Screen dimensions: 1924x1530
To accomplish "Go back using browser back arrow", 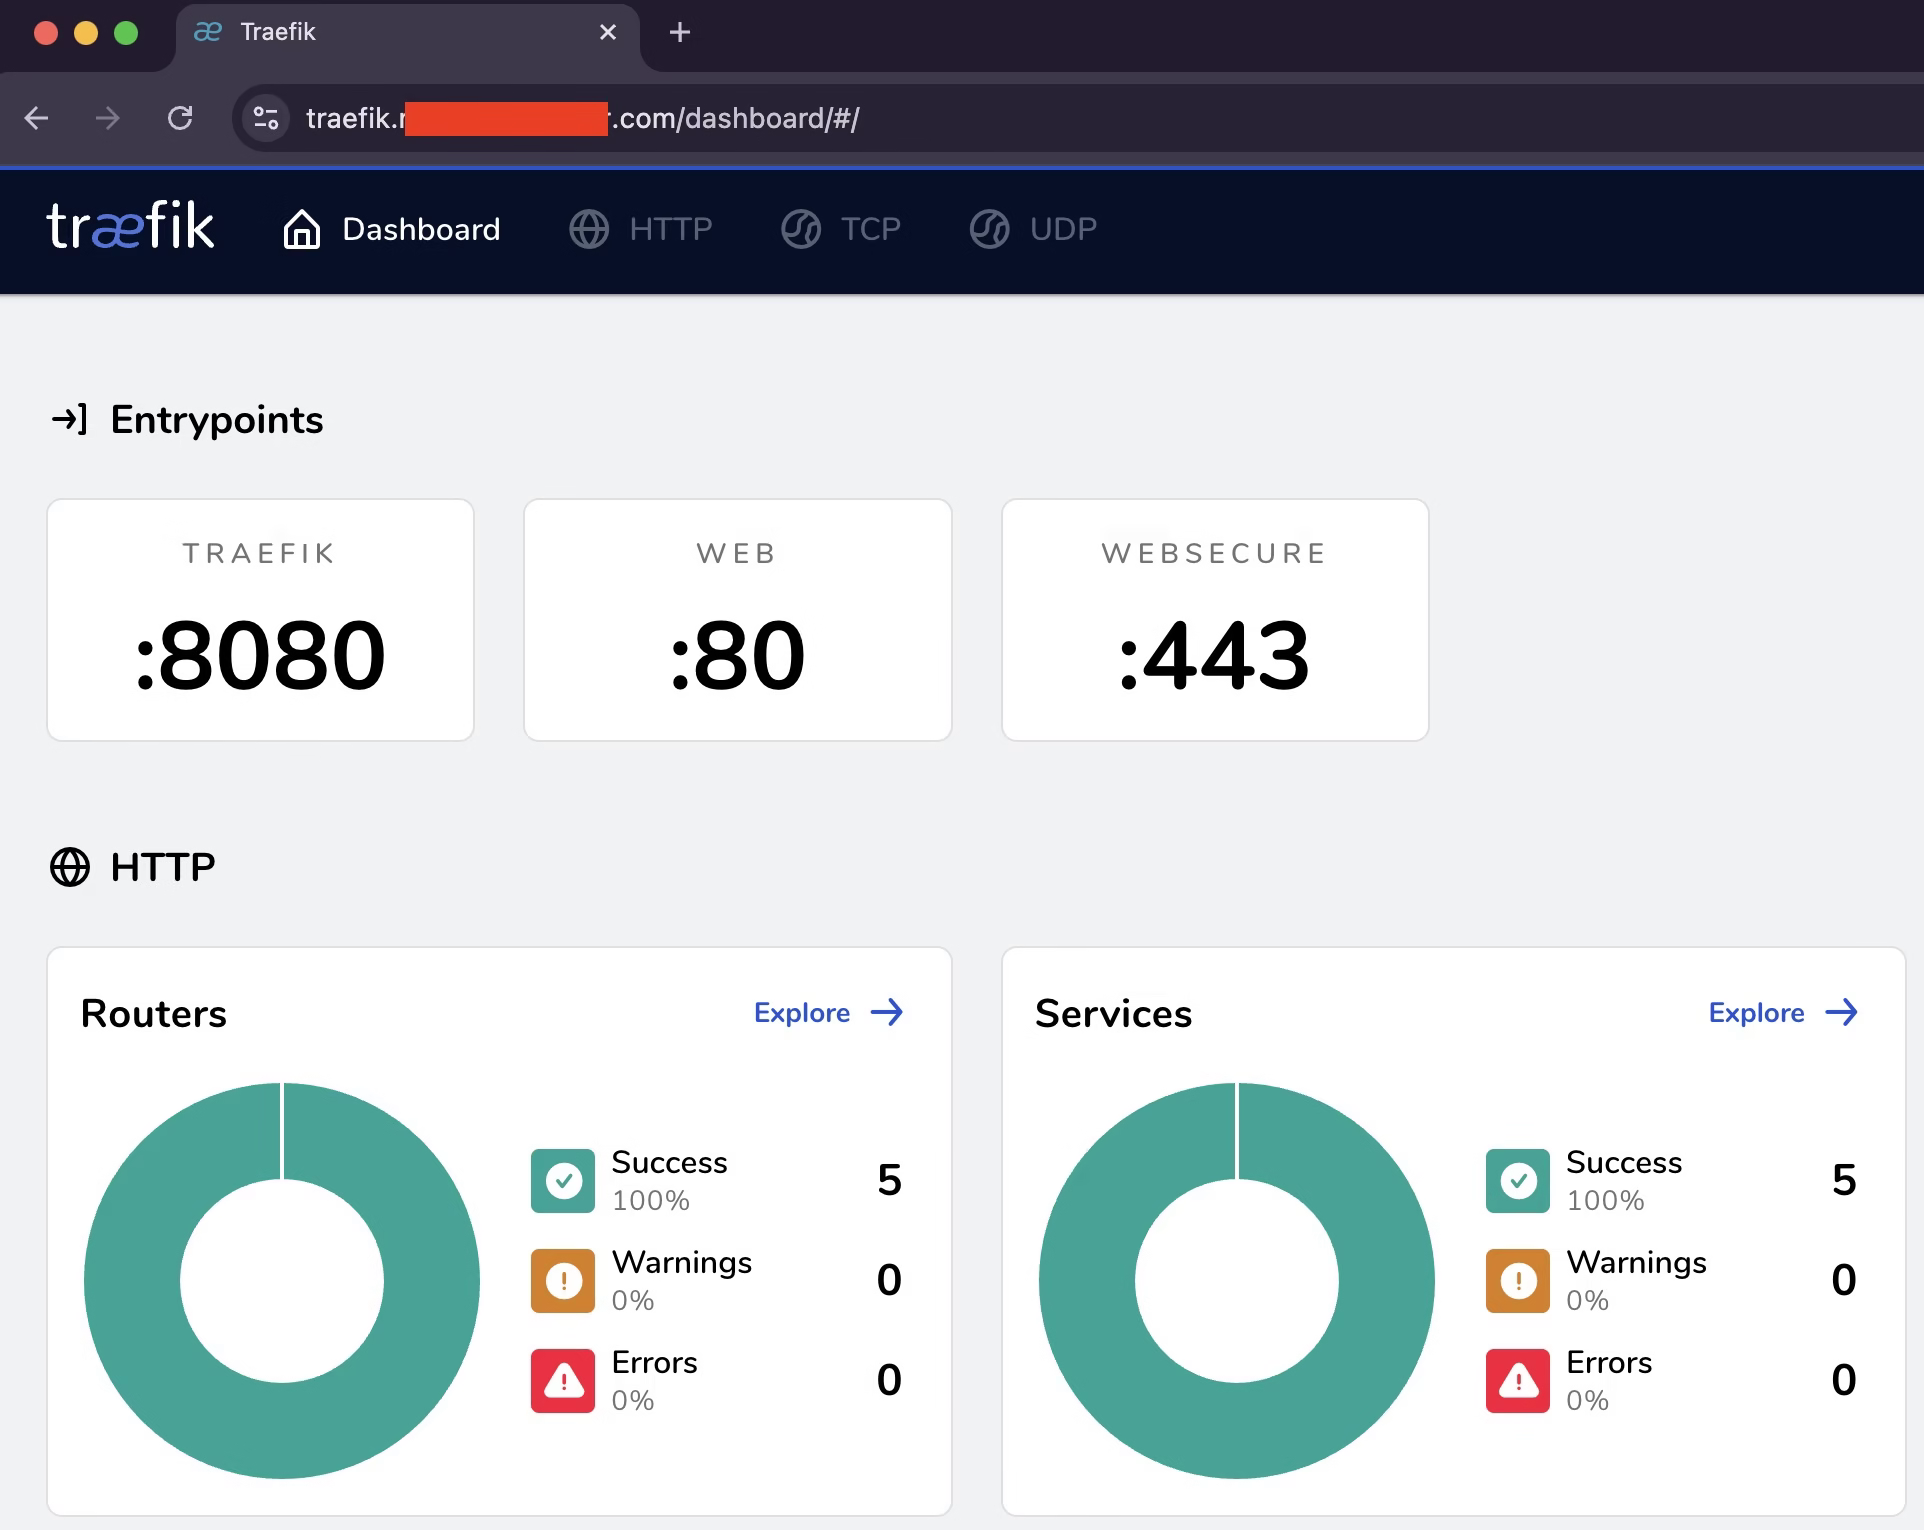I will pos(37,118).
